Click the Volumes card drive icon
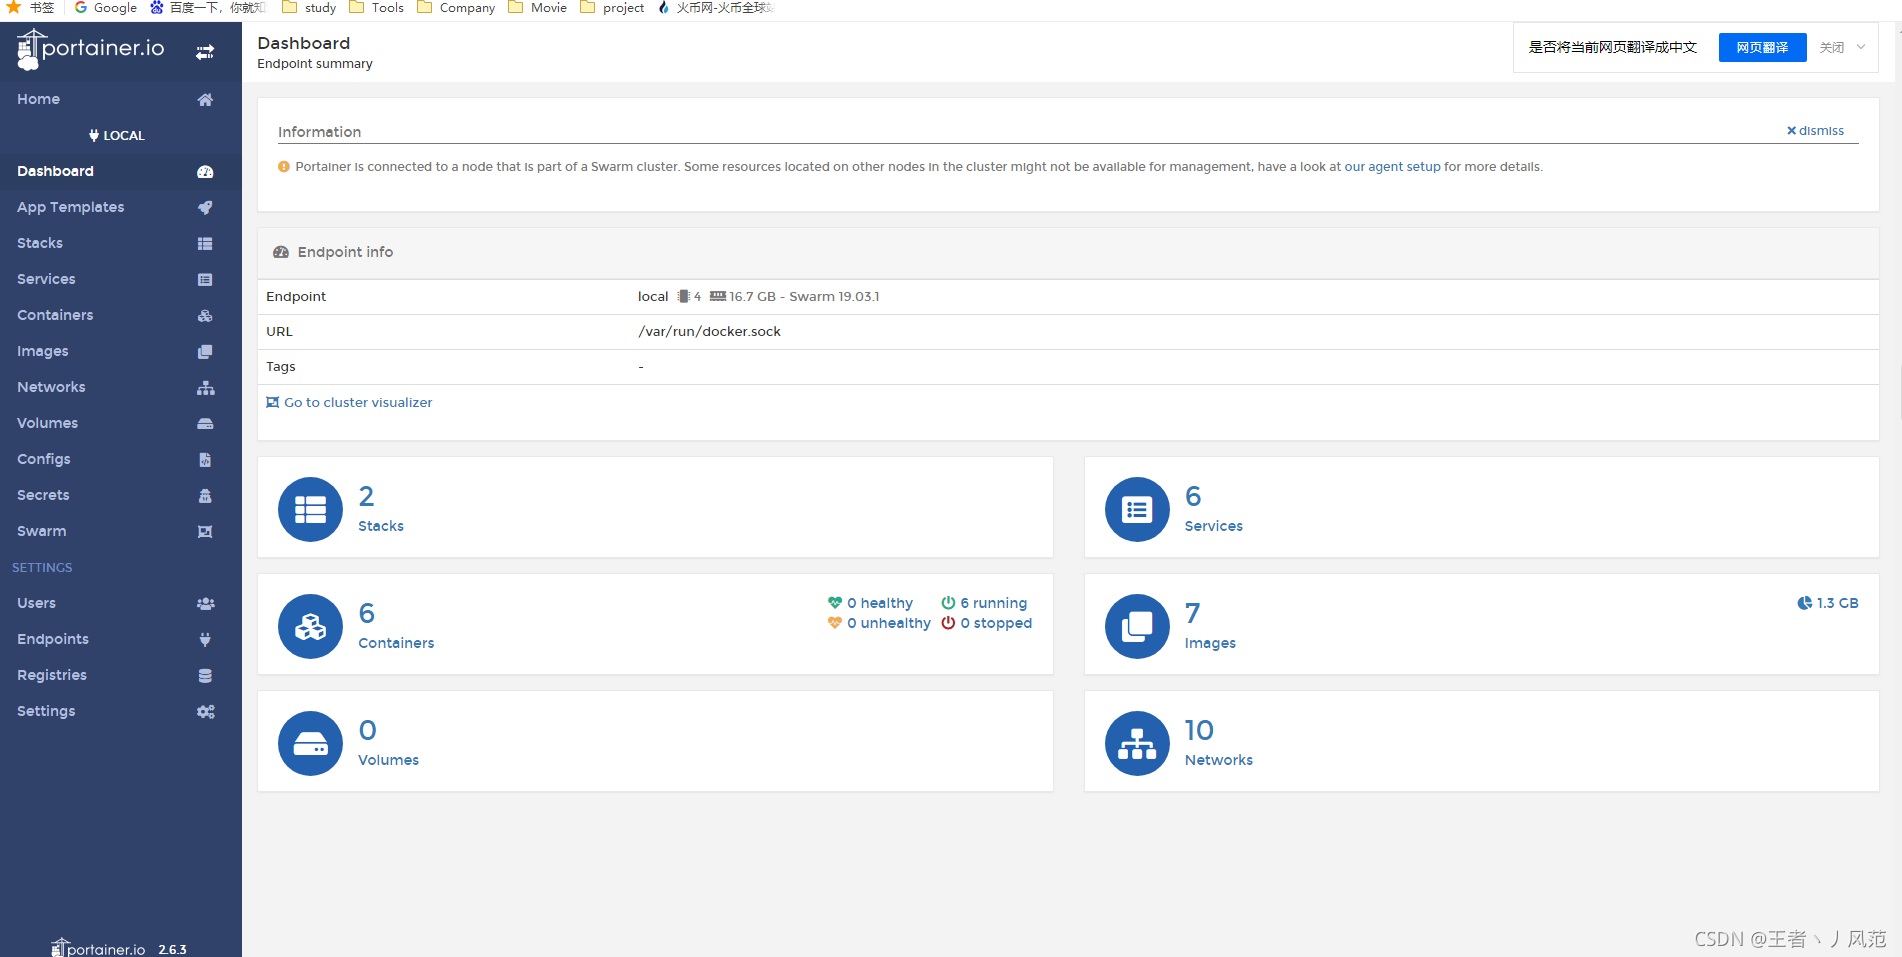Viewport: 1902px width, 957px height. point(310,743)
